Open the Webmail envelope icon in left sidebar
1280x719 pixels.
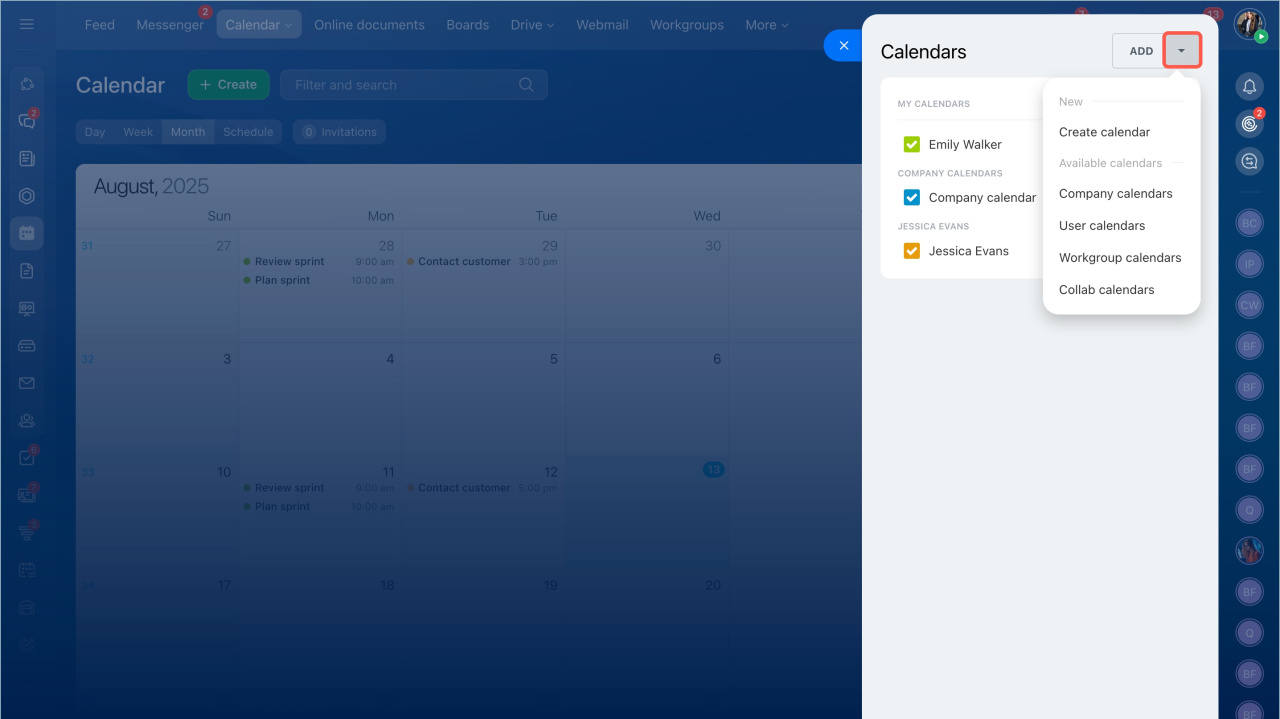click(x=27, y=383)
